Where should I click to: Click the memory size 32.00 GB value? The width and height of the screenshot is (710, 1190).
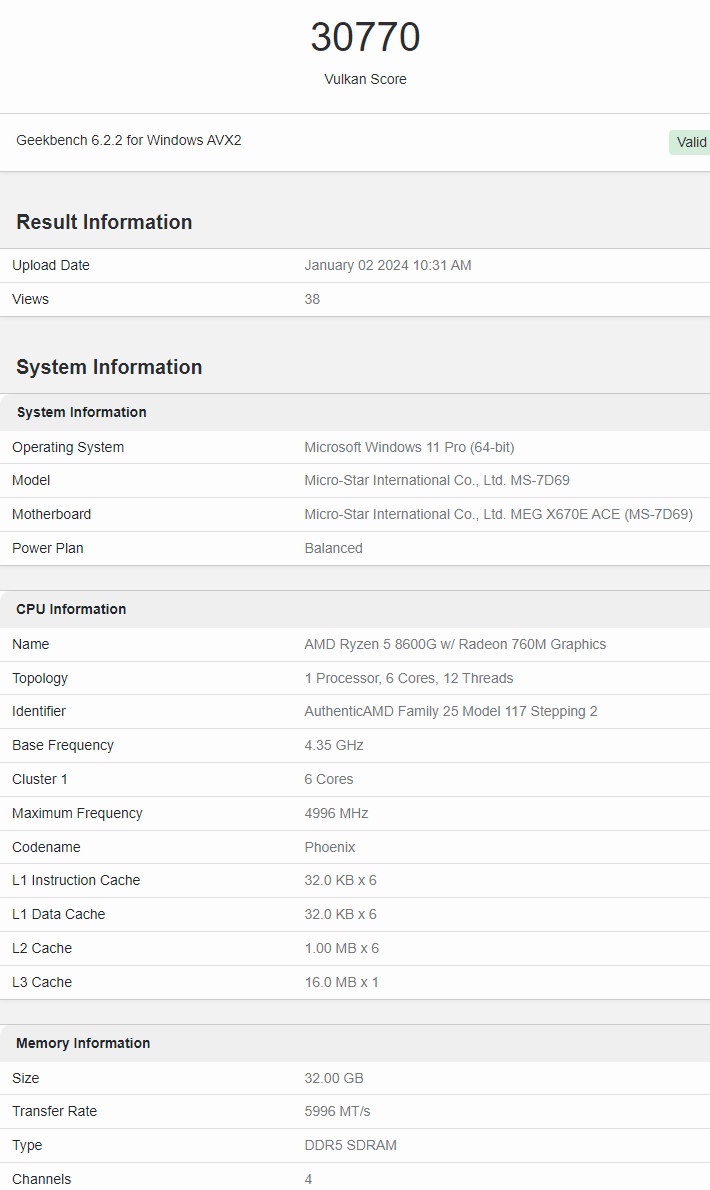click(x=334, y=1078)
